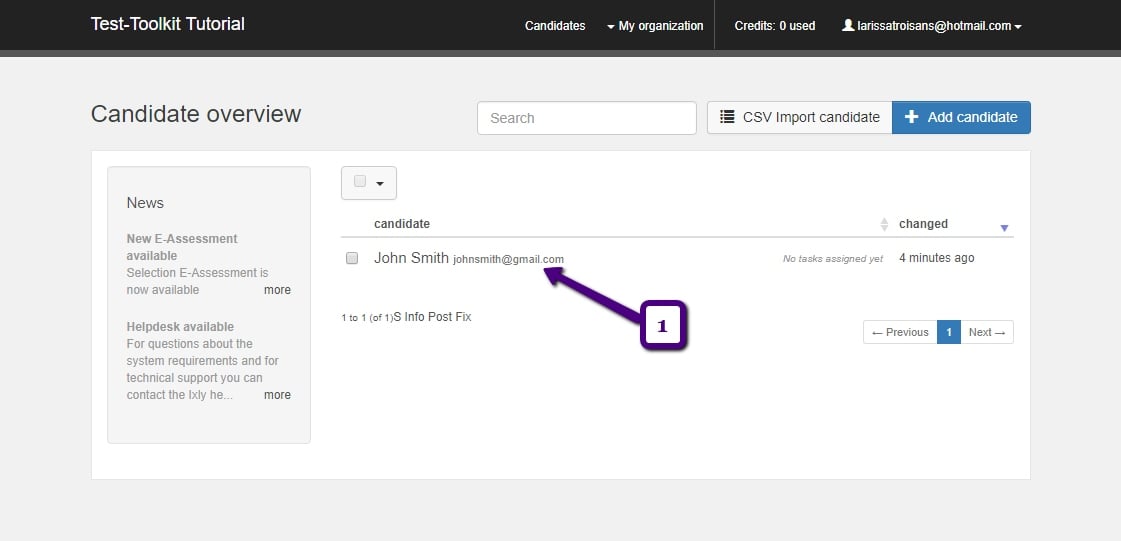Viewport: 1121px width, 541px height.
Task: Click the list icon on CSV Import
Action: click(727, 117)
